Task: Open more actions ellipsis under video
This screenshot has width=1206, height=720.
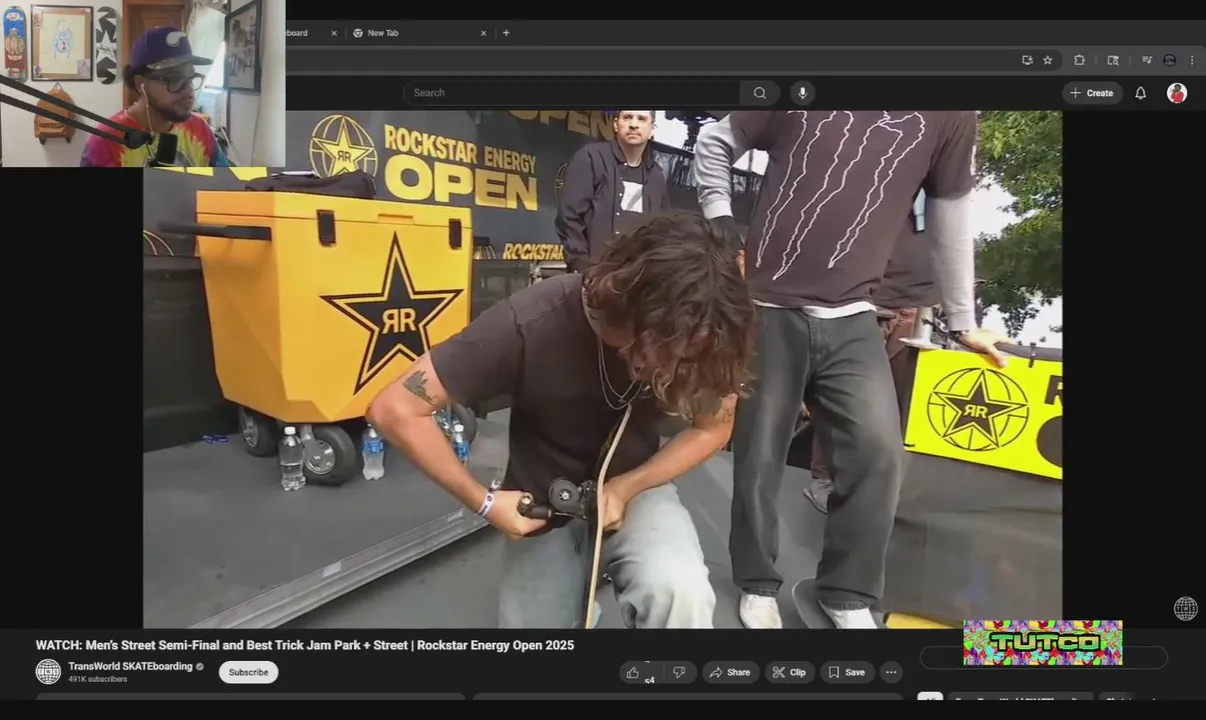Action: click(891, 673)
